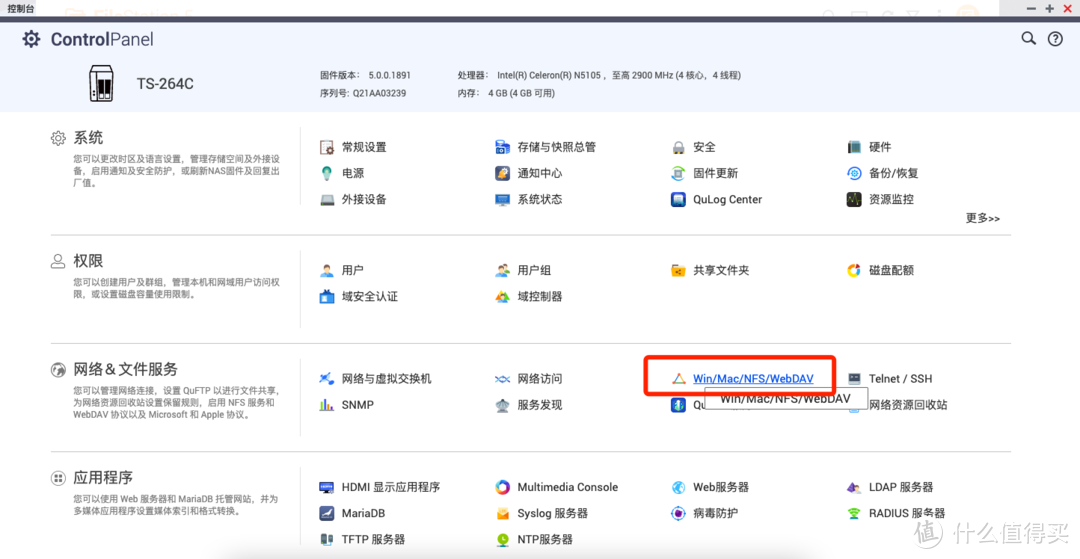Open the 磁盘配额 disk quota icon

click(854, 271)
